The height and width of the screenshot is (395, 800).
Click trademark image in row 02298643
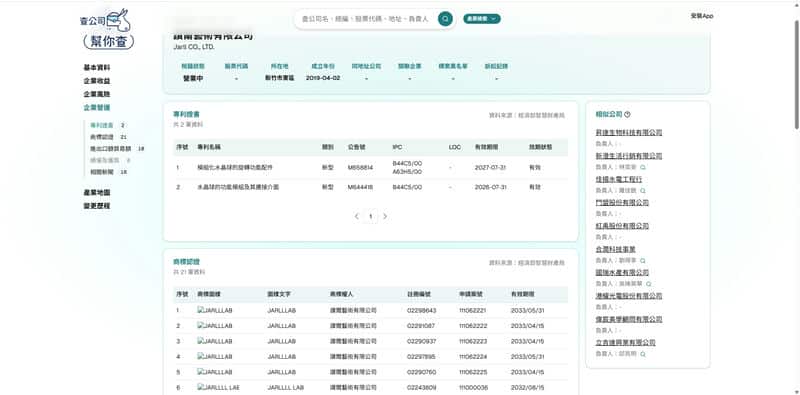tap(215, 310)
